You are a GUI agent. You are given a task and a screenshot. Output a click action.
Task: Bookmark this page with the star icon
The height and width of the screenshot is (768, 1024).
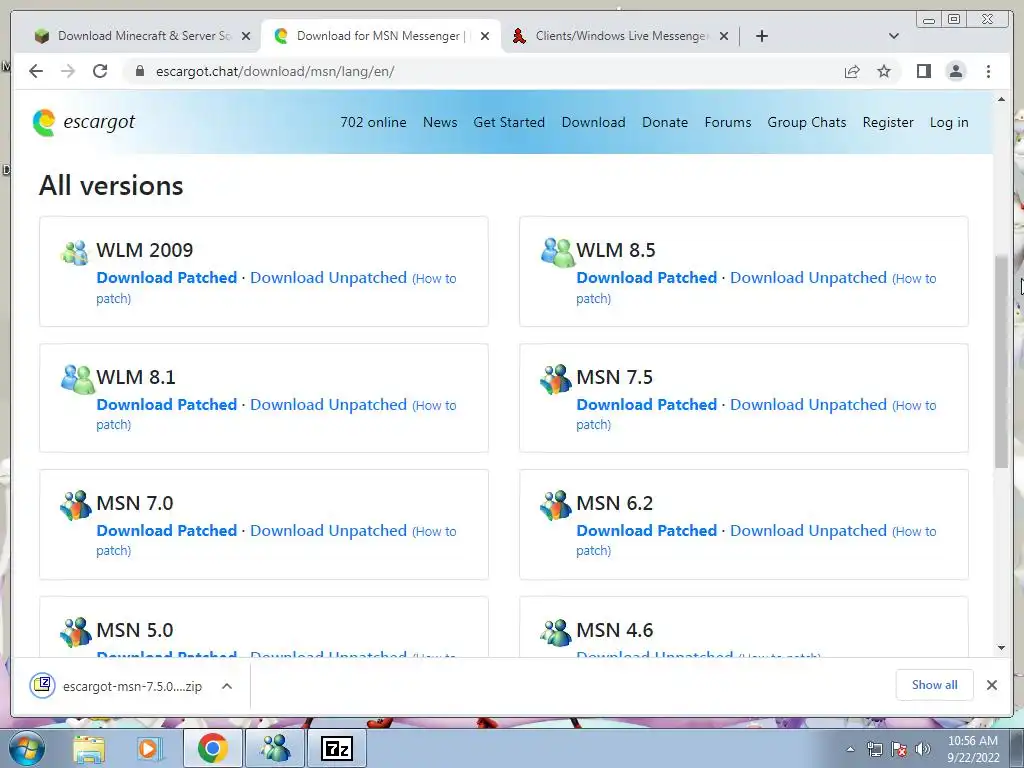click(884, 71)
